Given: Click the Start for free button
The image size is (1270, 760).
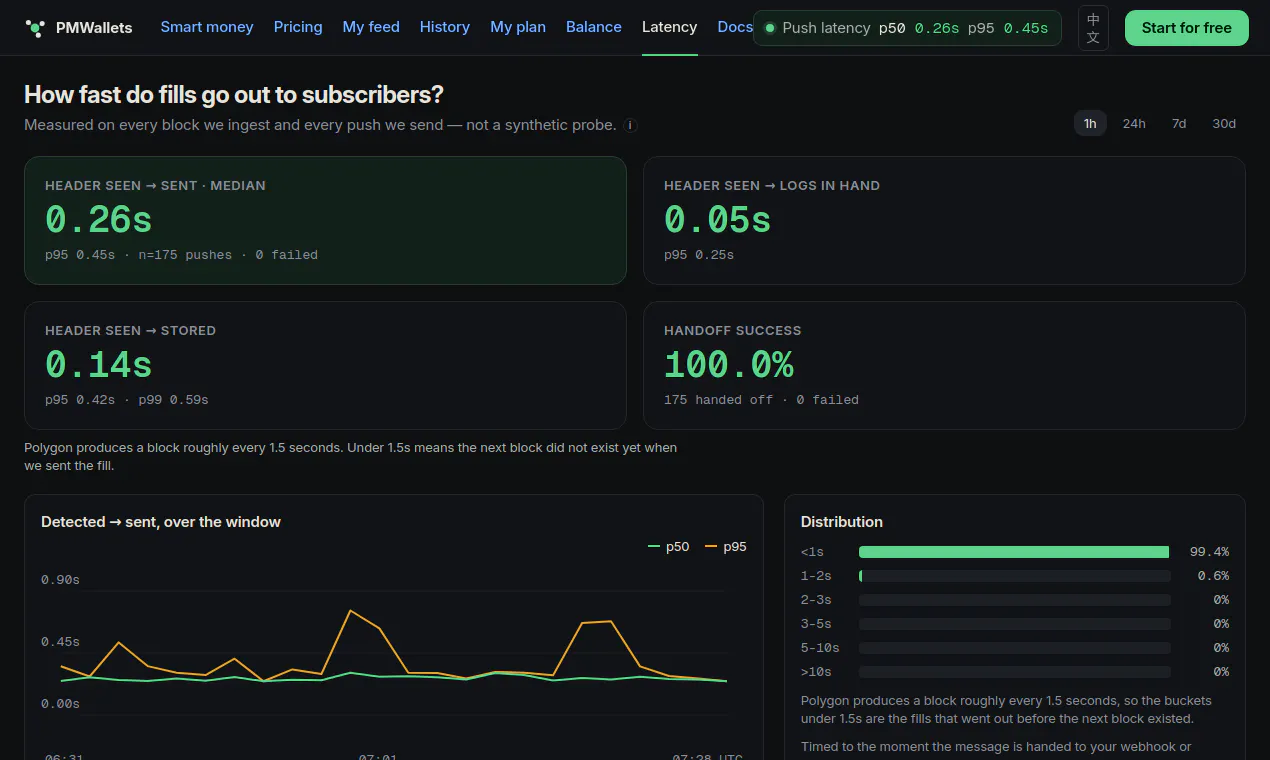Looking at the screenshot, I should tap(1187, 28).
